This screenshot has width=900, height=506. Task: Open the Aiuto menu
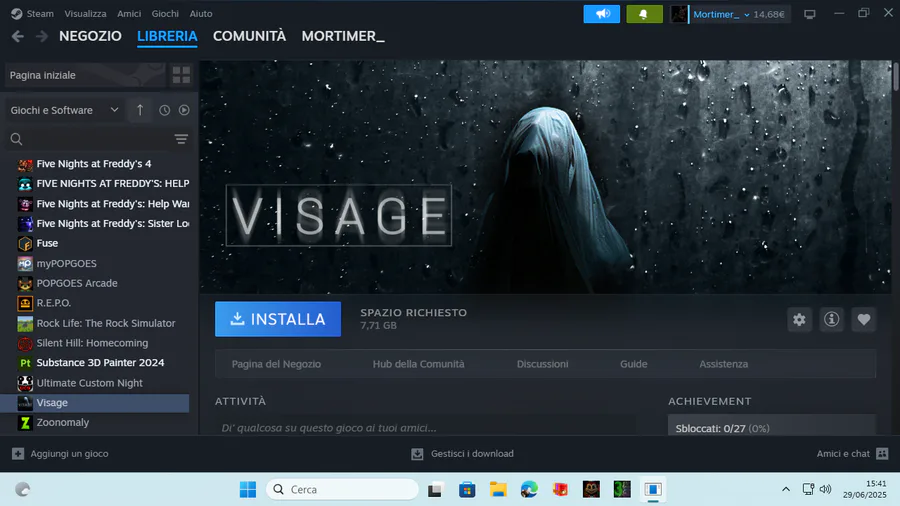coord(201,14)
